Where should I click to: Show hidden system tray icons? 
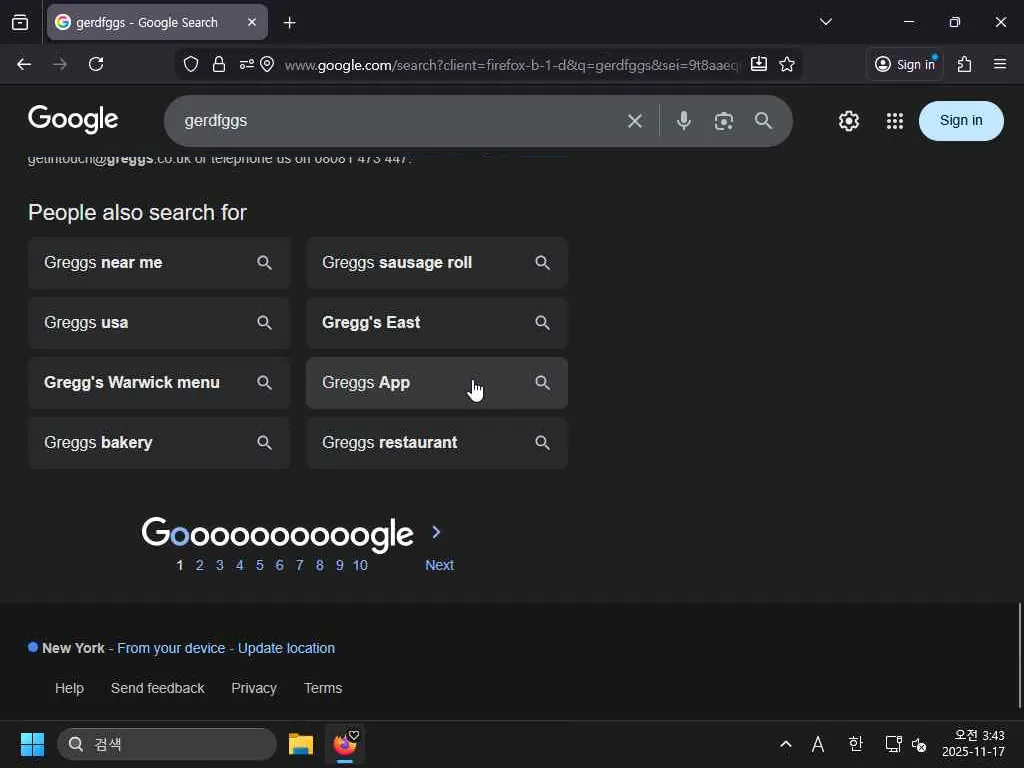(x=786, y=744)
